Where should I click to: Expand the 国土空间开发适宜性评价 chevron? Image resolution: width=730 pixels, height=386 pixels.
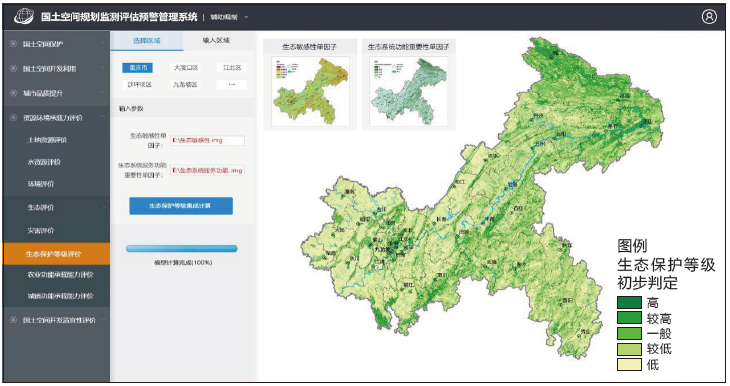[103, 320]
